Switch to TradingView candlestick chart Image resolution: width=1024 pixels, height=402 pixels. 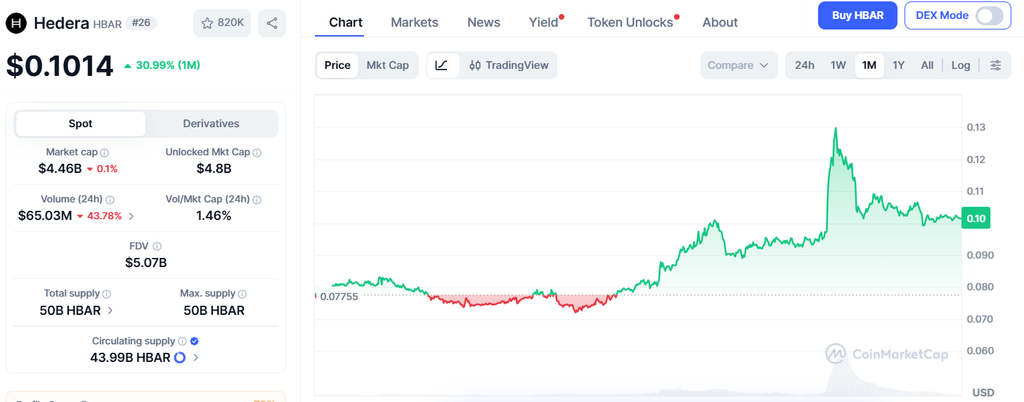(x=509, y=65)
